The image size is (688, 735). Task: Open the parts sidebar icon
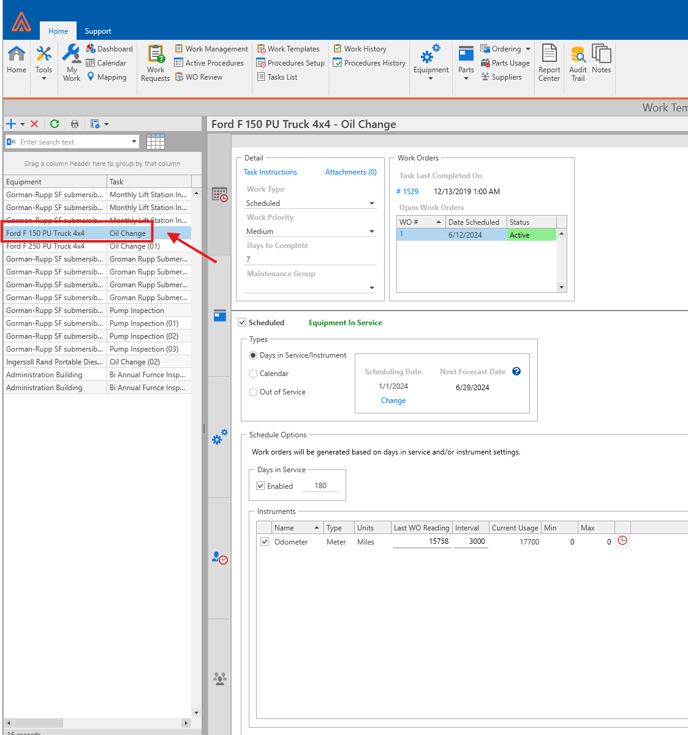(220, 315)
